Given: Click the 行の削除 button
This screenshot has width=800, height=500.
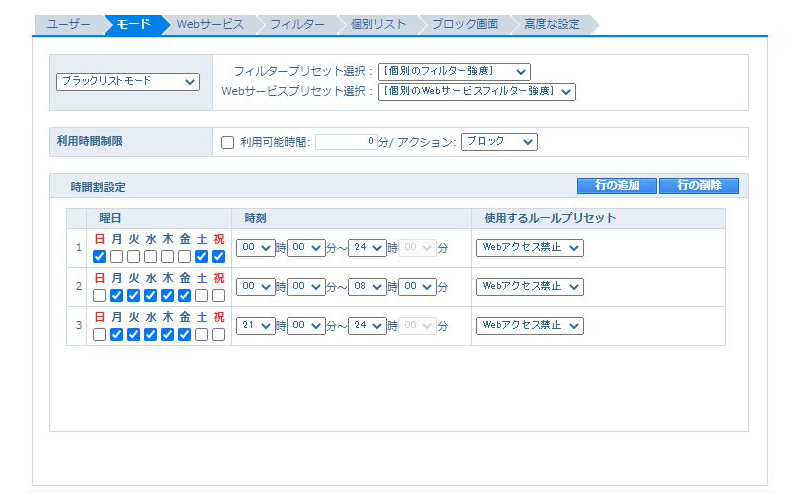Looking at the screenshot, I should (x=699, y=186).
